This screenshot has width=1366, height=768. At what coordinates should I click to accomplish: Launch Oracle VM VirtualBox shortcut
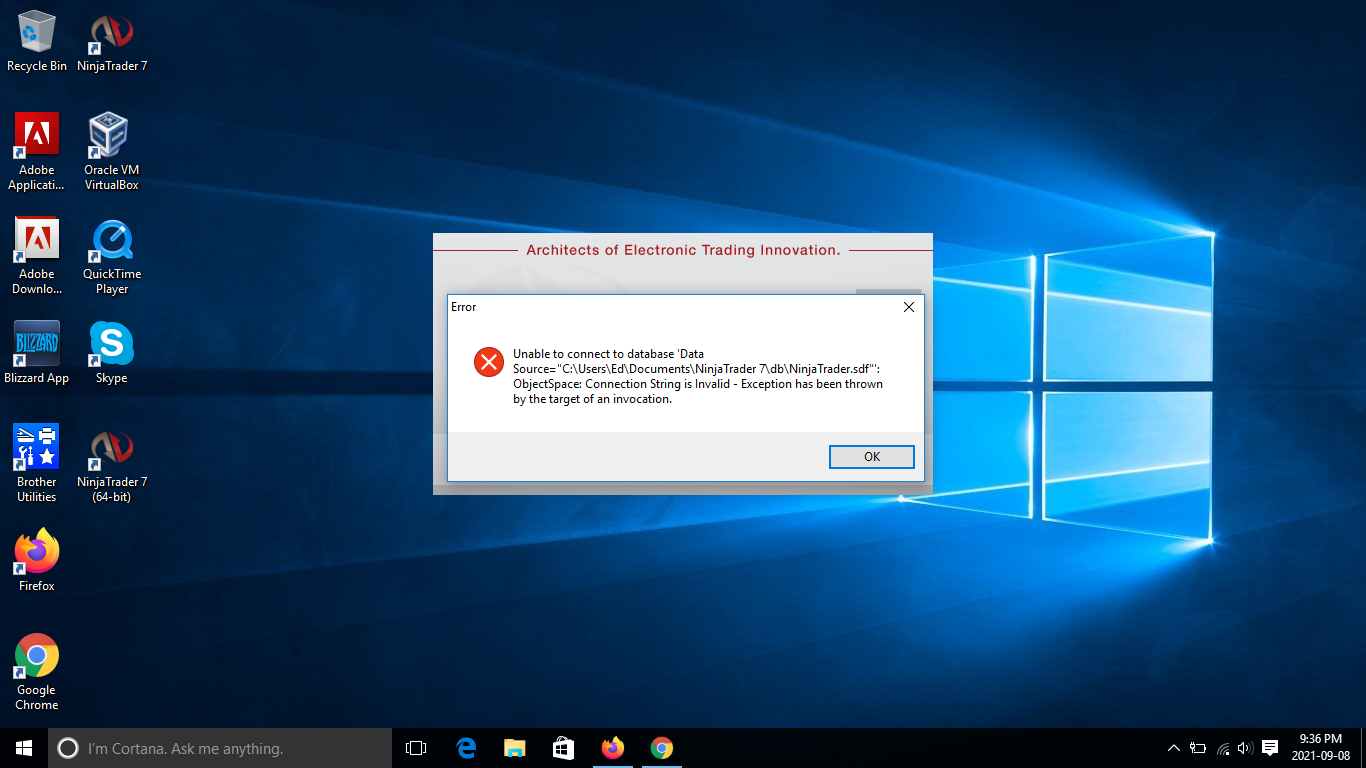click(112, 151)
